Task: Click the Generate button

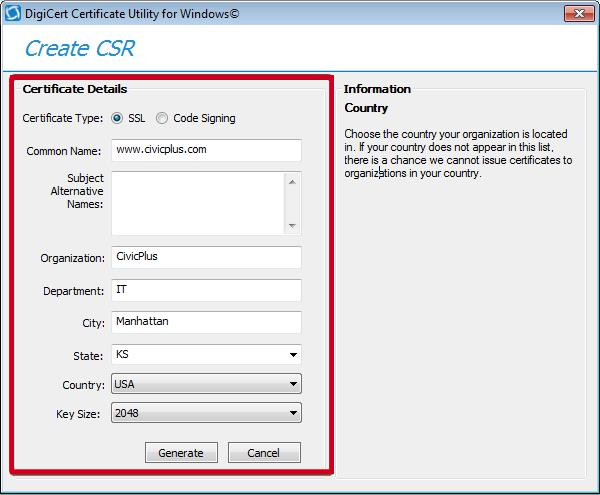Action: pos(181,453)
